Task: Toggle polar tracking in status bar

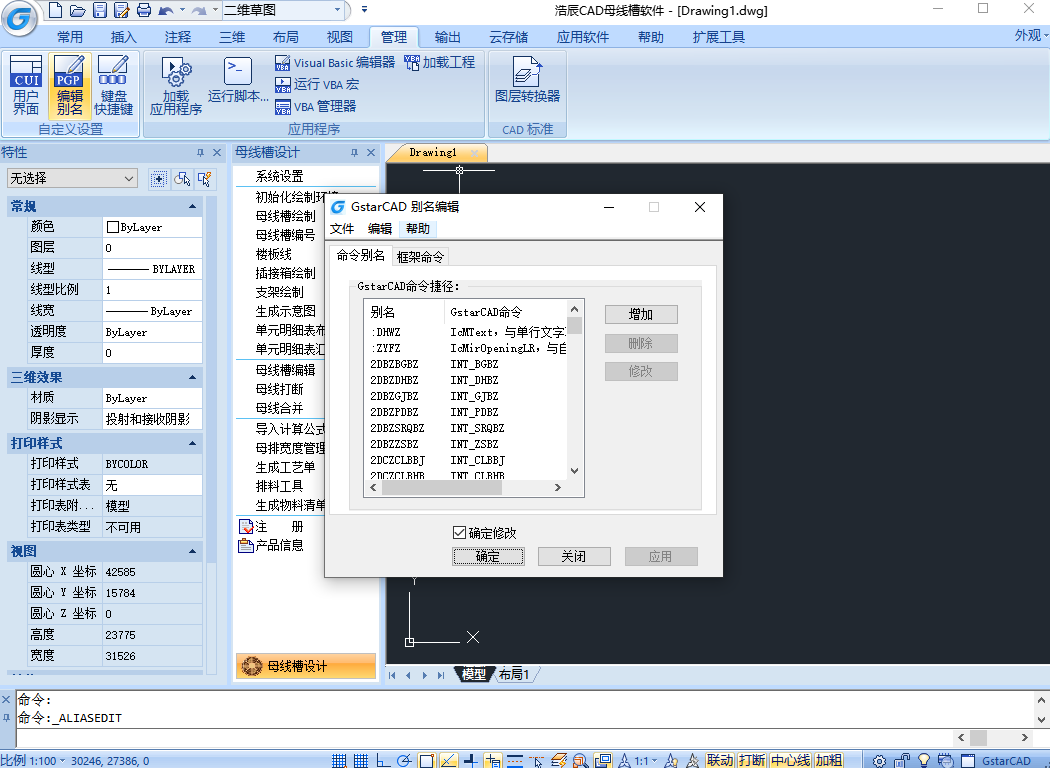Action: [x=404, y=761]
